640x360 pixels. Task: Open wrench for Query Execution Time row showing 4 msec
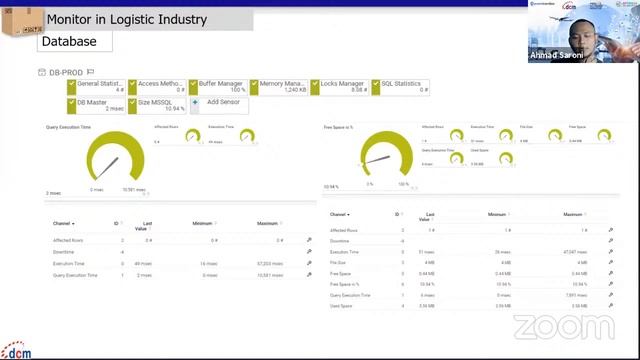click(611, 295)
